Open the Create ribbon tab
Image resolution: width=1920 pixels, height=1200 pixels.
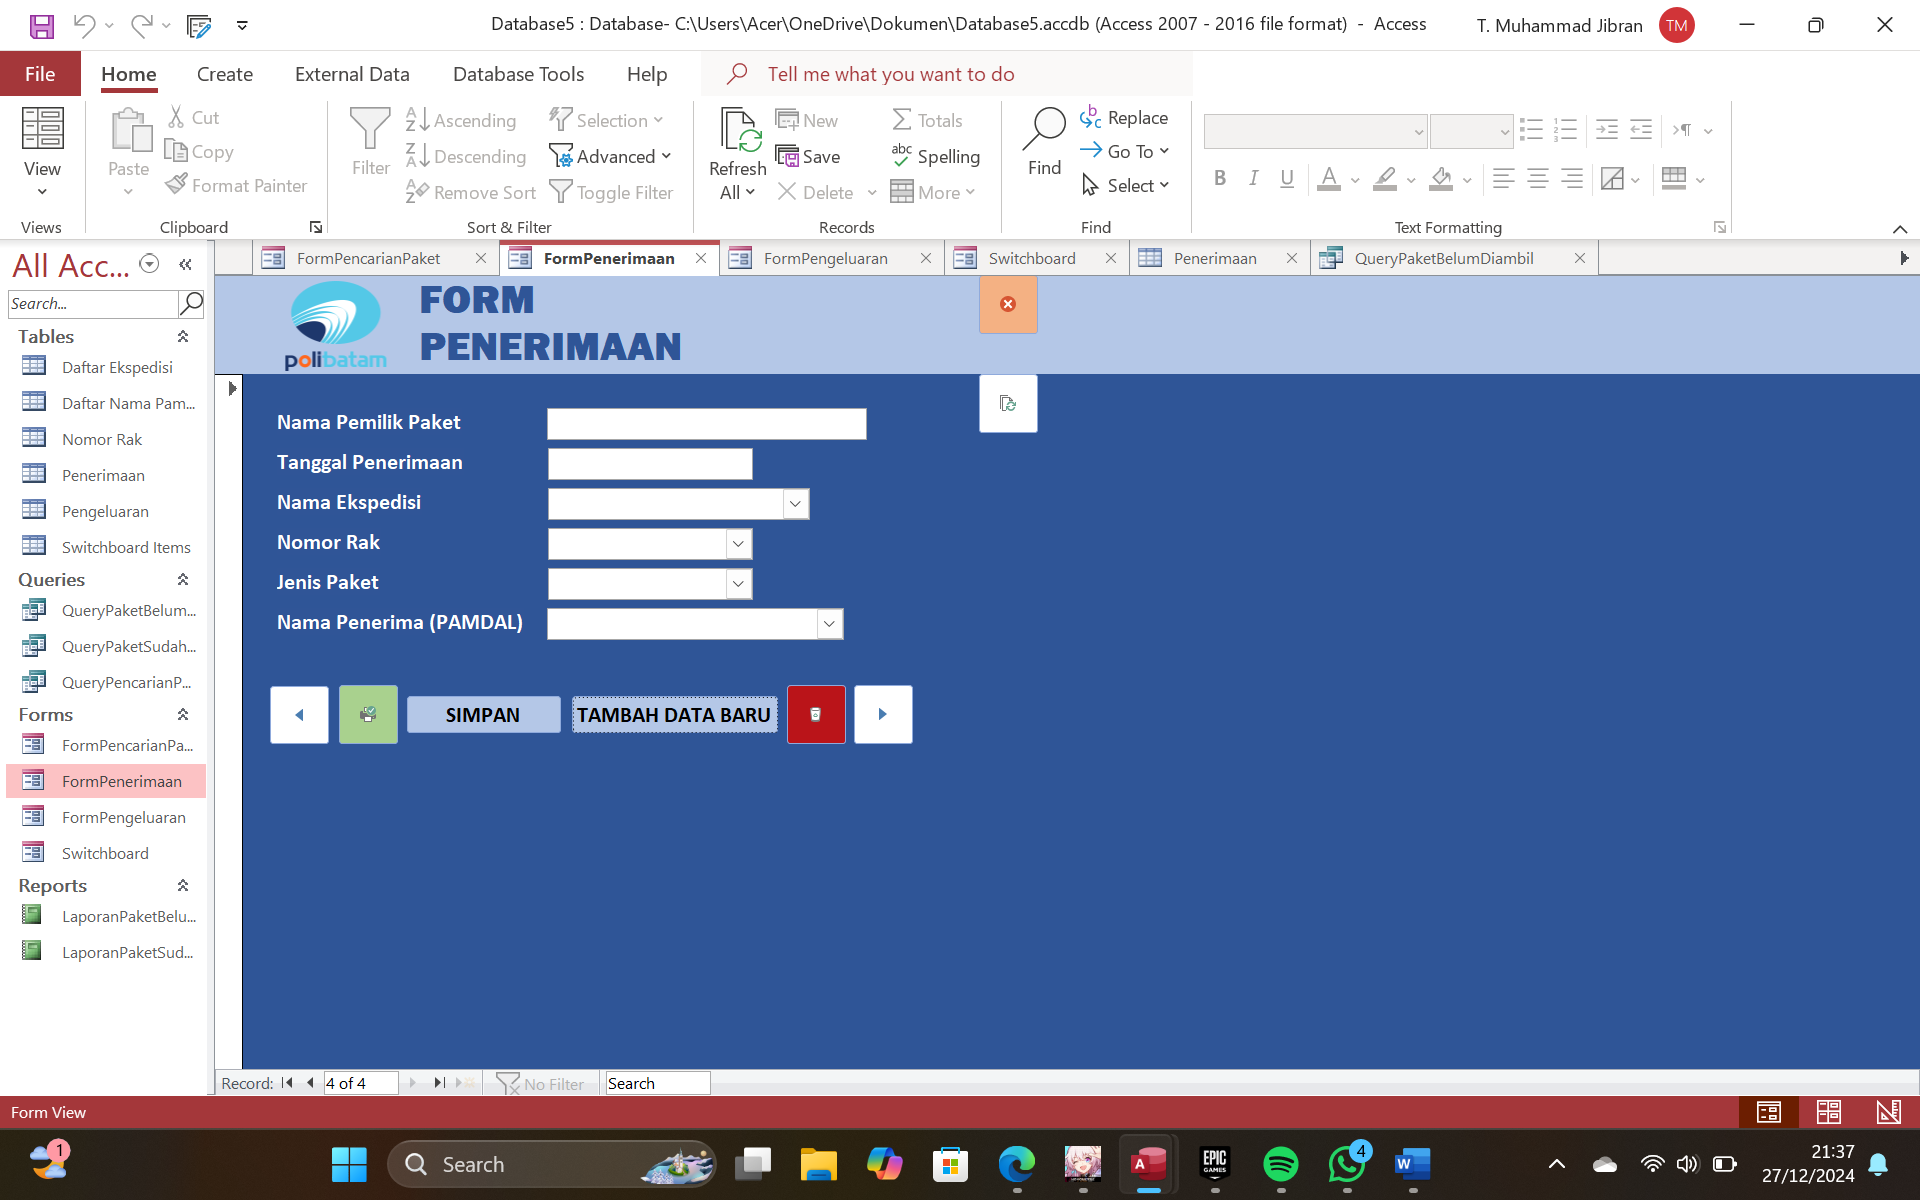225,74
